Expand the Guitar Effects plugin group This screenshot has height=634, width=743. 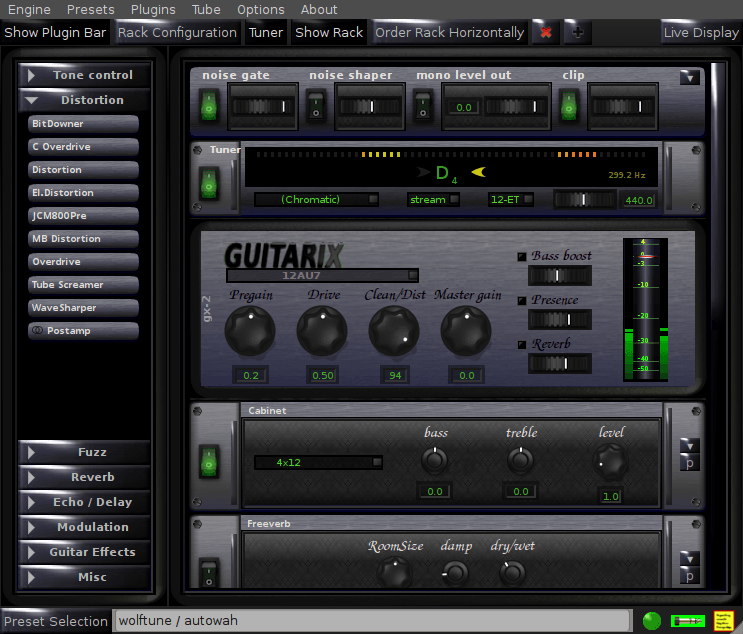(x=84, y=552)
